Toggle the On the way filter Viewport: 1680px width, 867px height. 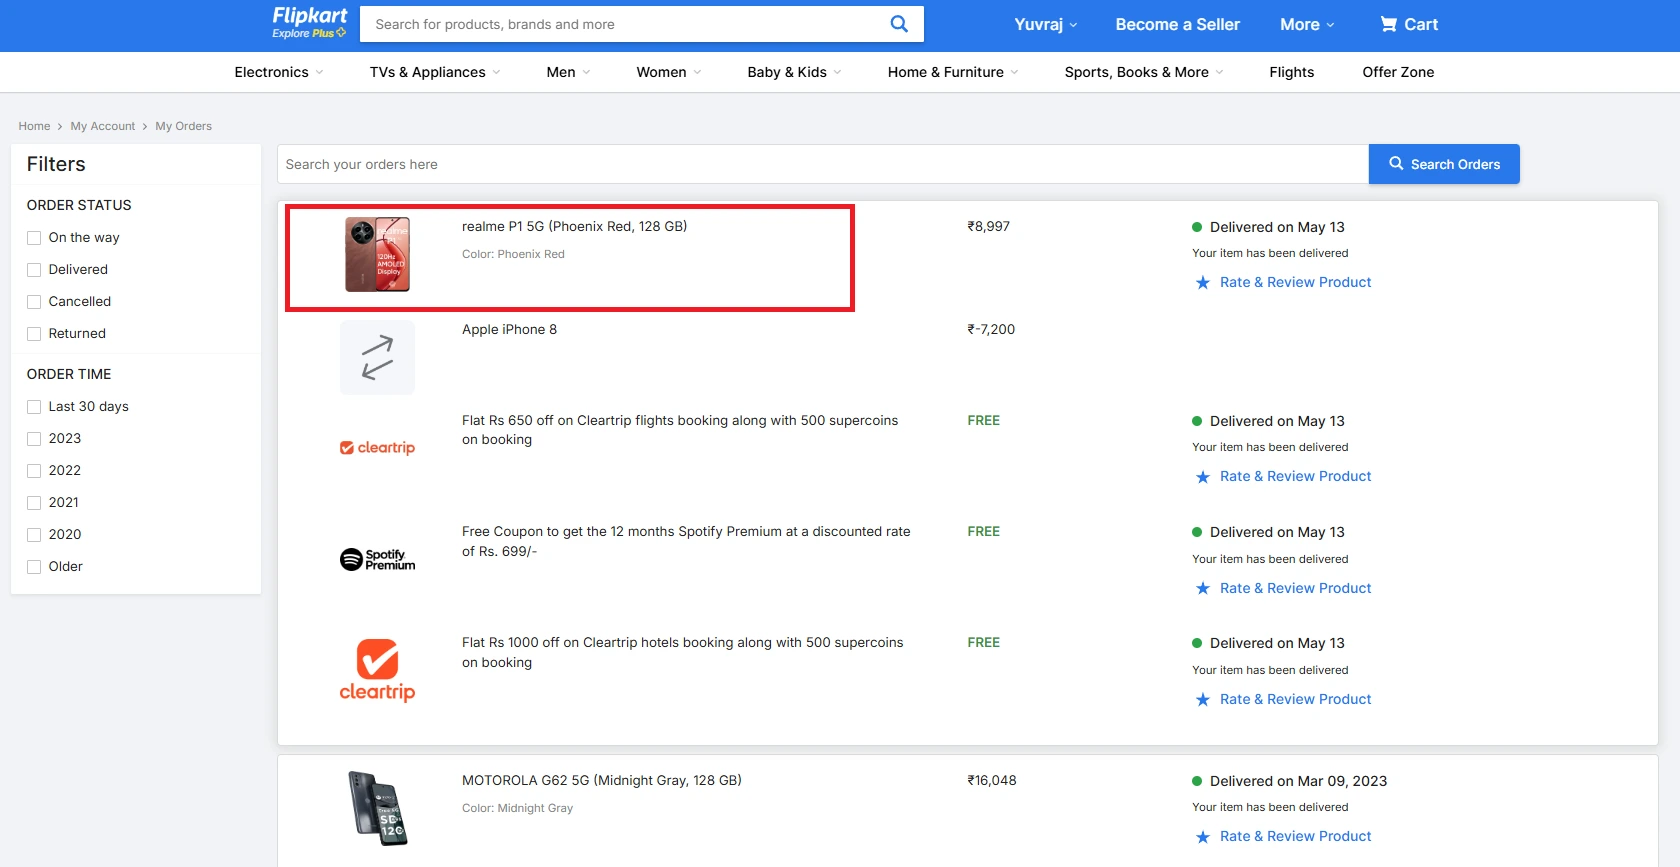34,238
